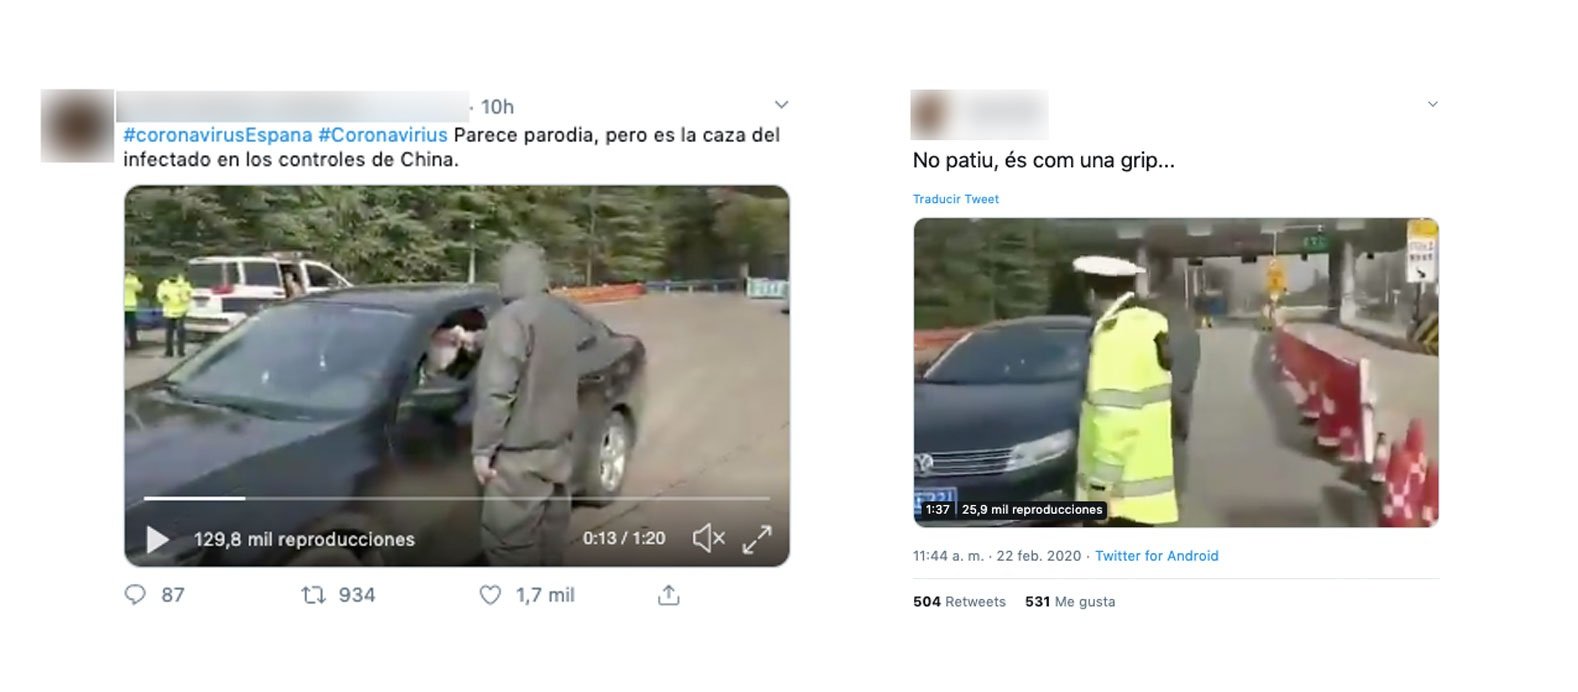The height and width of the screenshot is (692, 1578).
Task: Click the Traducir Tweet link
Action: point(956,199)
